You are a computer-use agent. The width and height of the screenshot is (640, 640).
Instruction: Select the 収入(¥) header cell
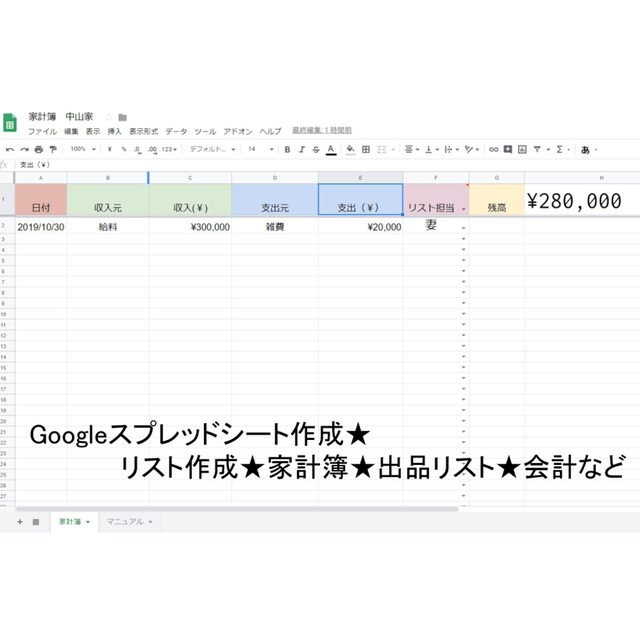(190, 200)
